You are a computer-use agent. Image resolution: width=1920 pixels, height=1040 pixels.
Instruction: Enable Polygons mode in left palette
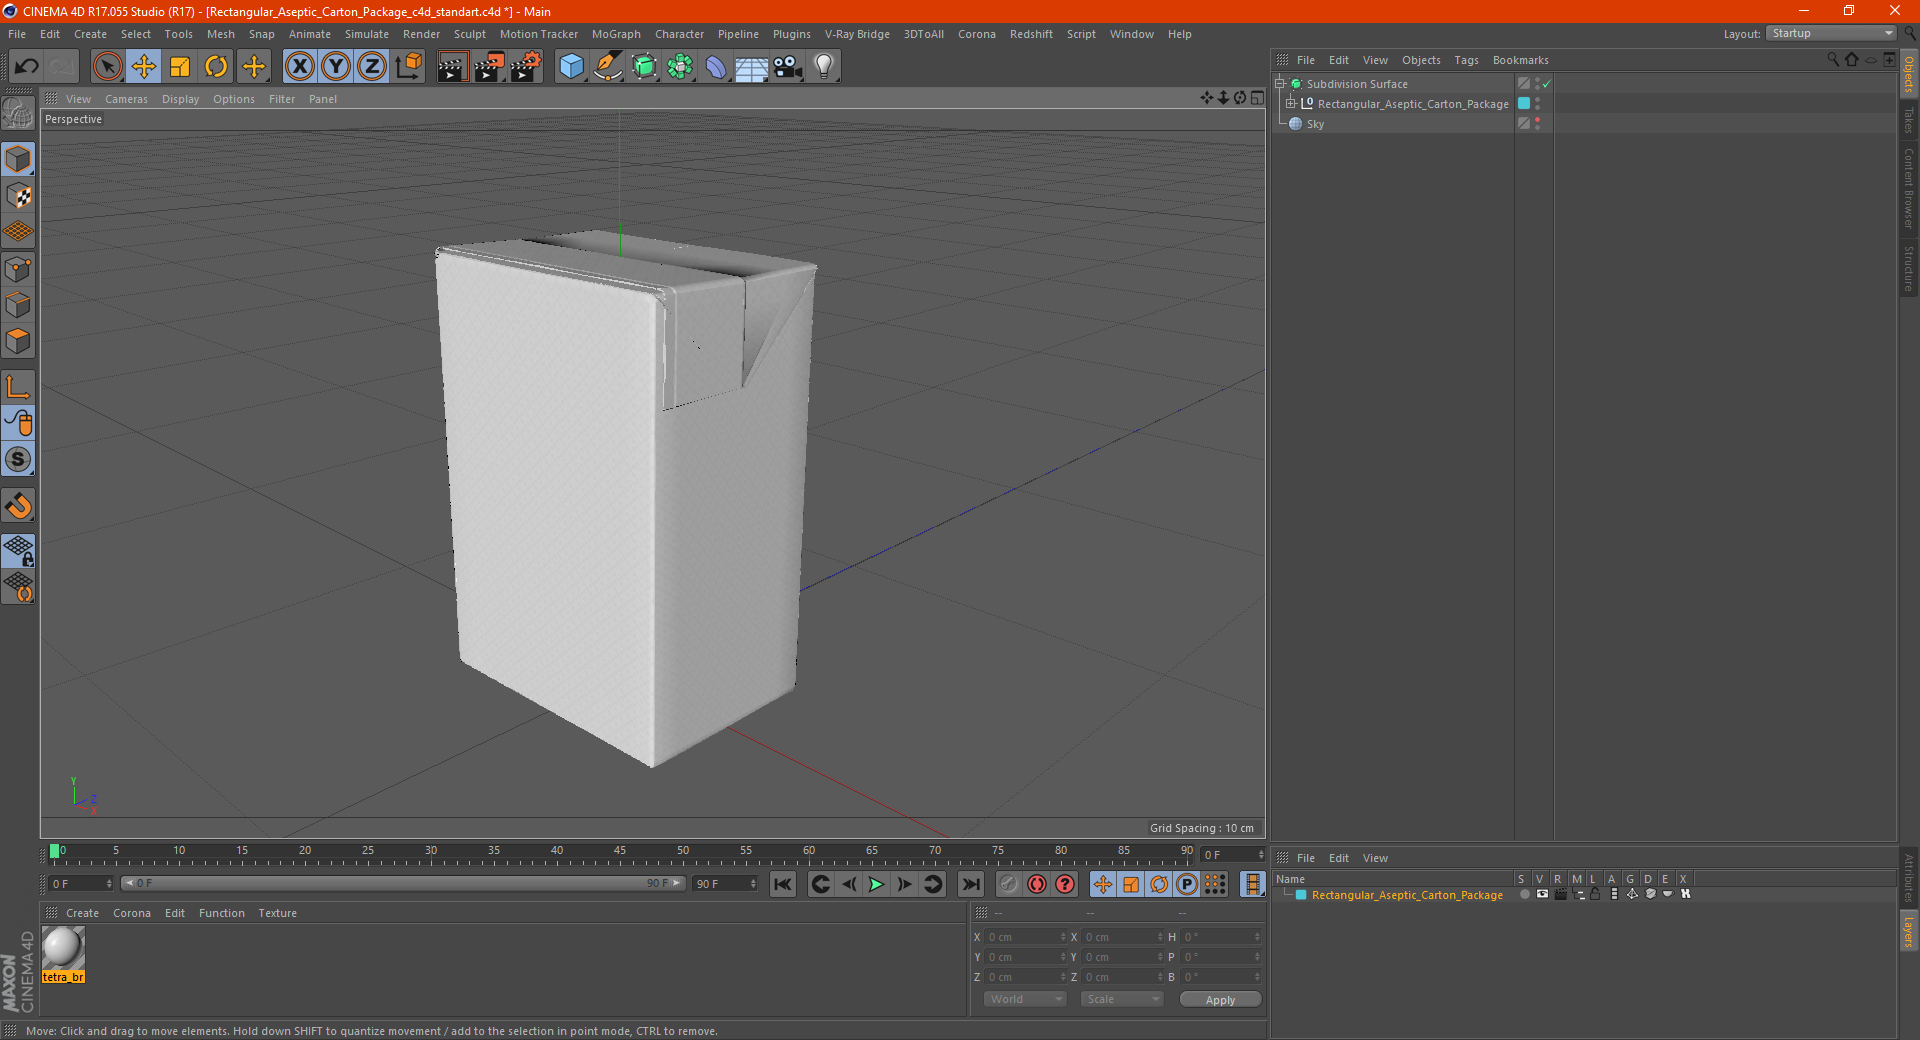coord(18,341)
